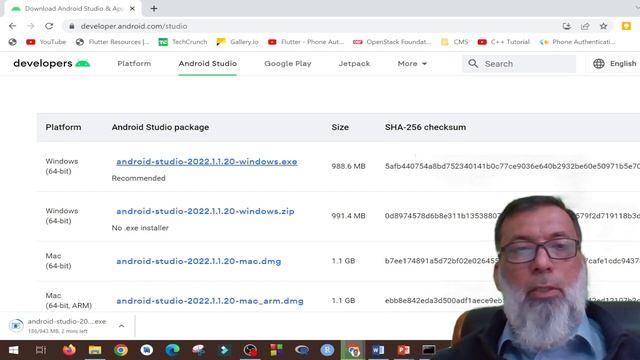Screen dimensions: 640x360
Task: Open the TechCrunch bookmark
Action: pos(183,42)
